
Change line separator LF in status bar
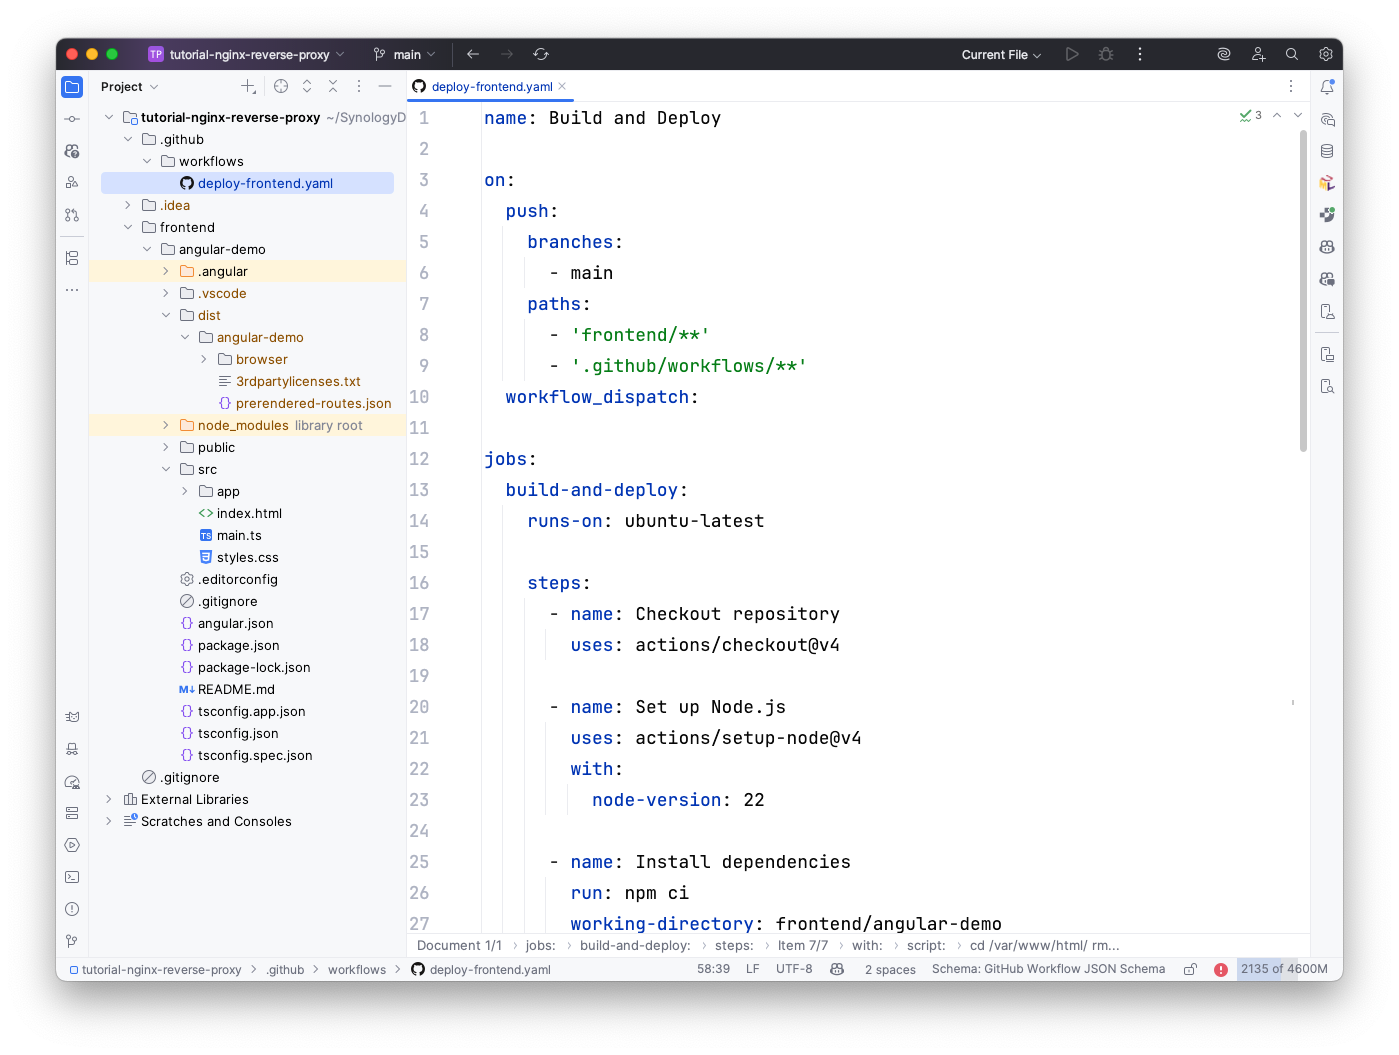753,969
